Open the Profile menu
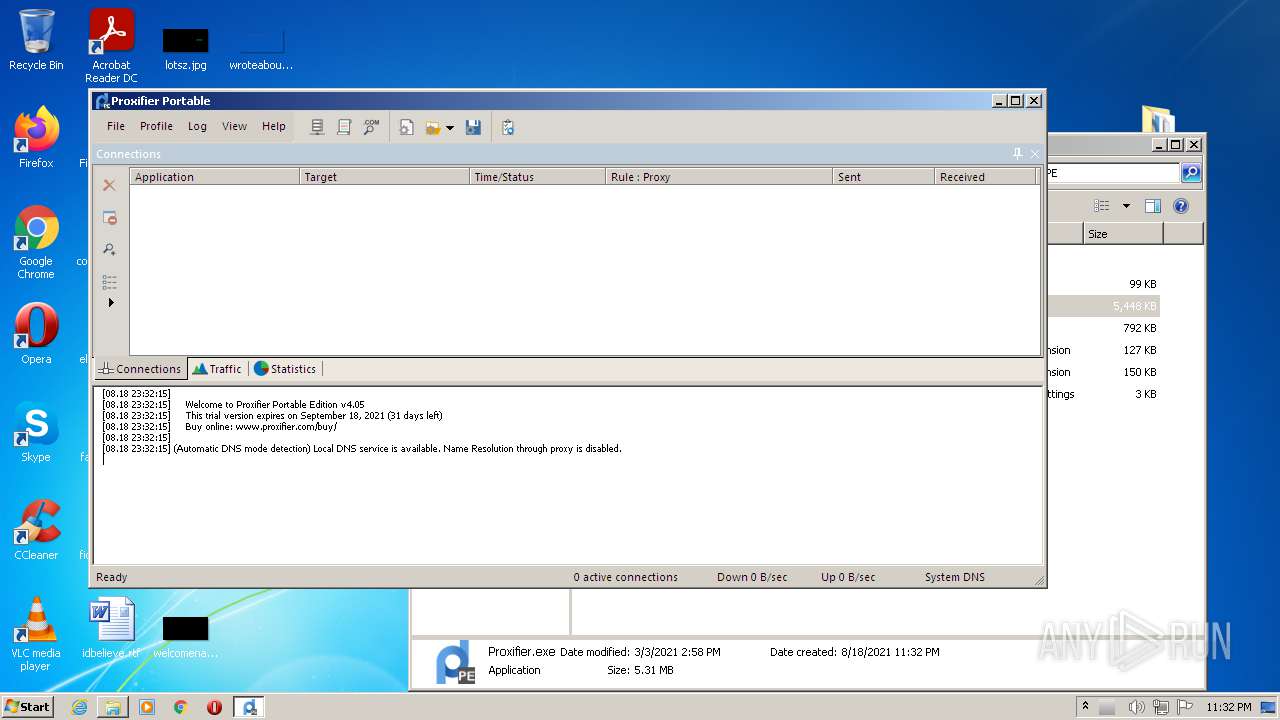Viewport: 1280px width, 720px height. tap(156, 126)
